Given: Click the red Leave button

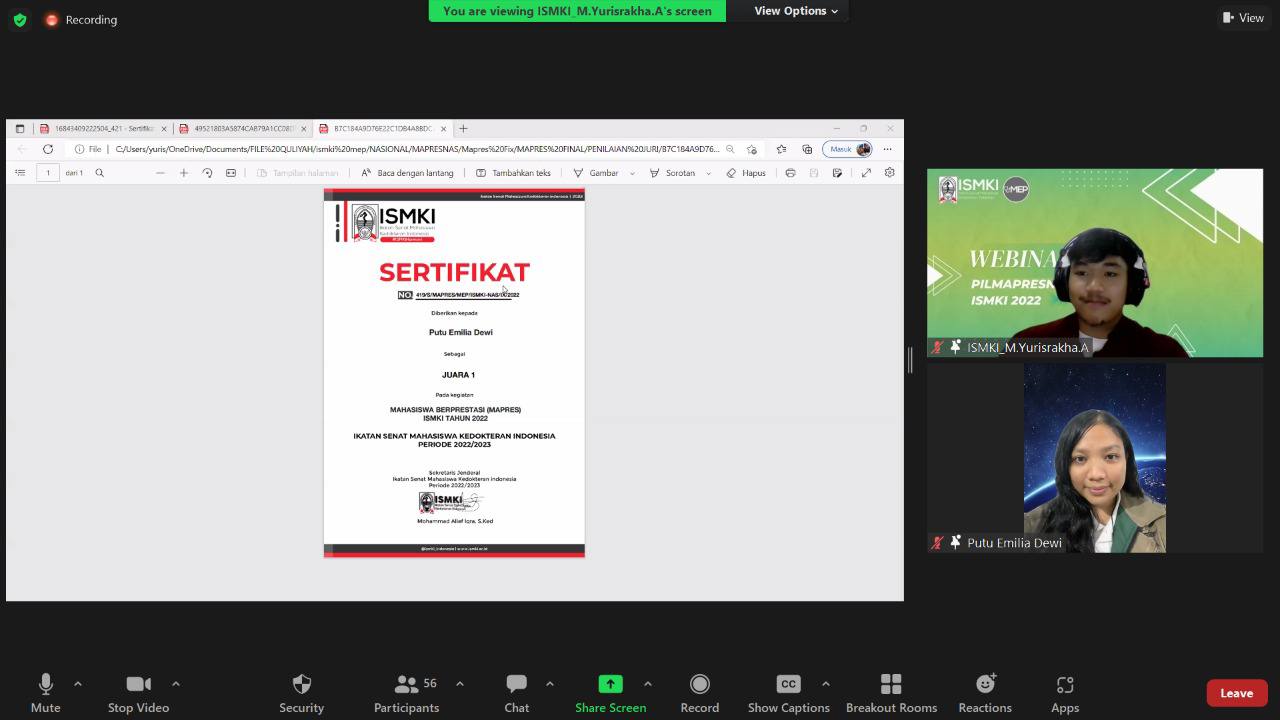Looking at the screenshot, I should tap(1236, 693).
